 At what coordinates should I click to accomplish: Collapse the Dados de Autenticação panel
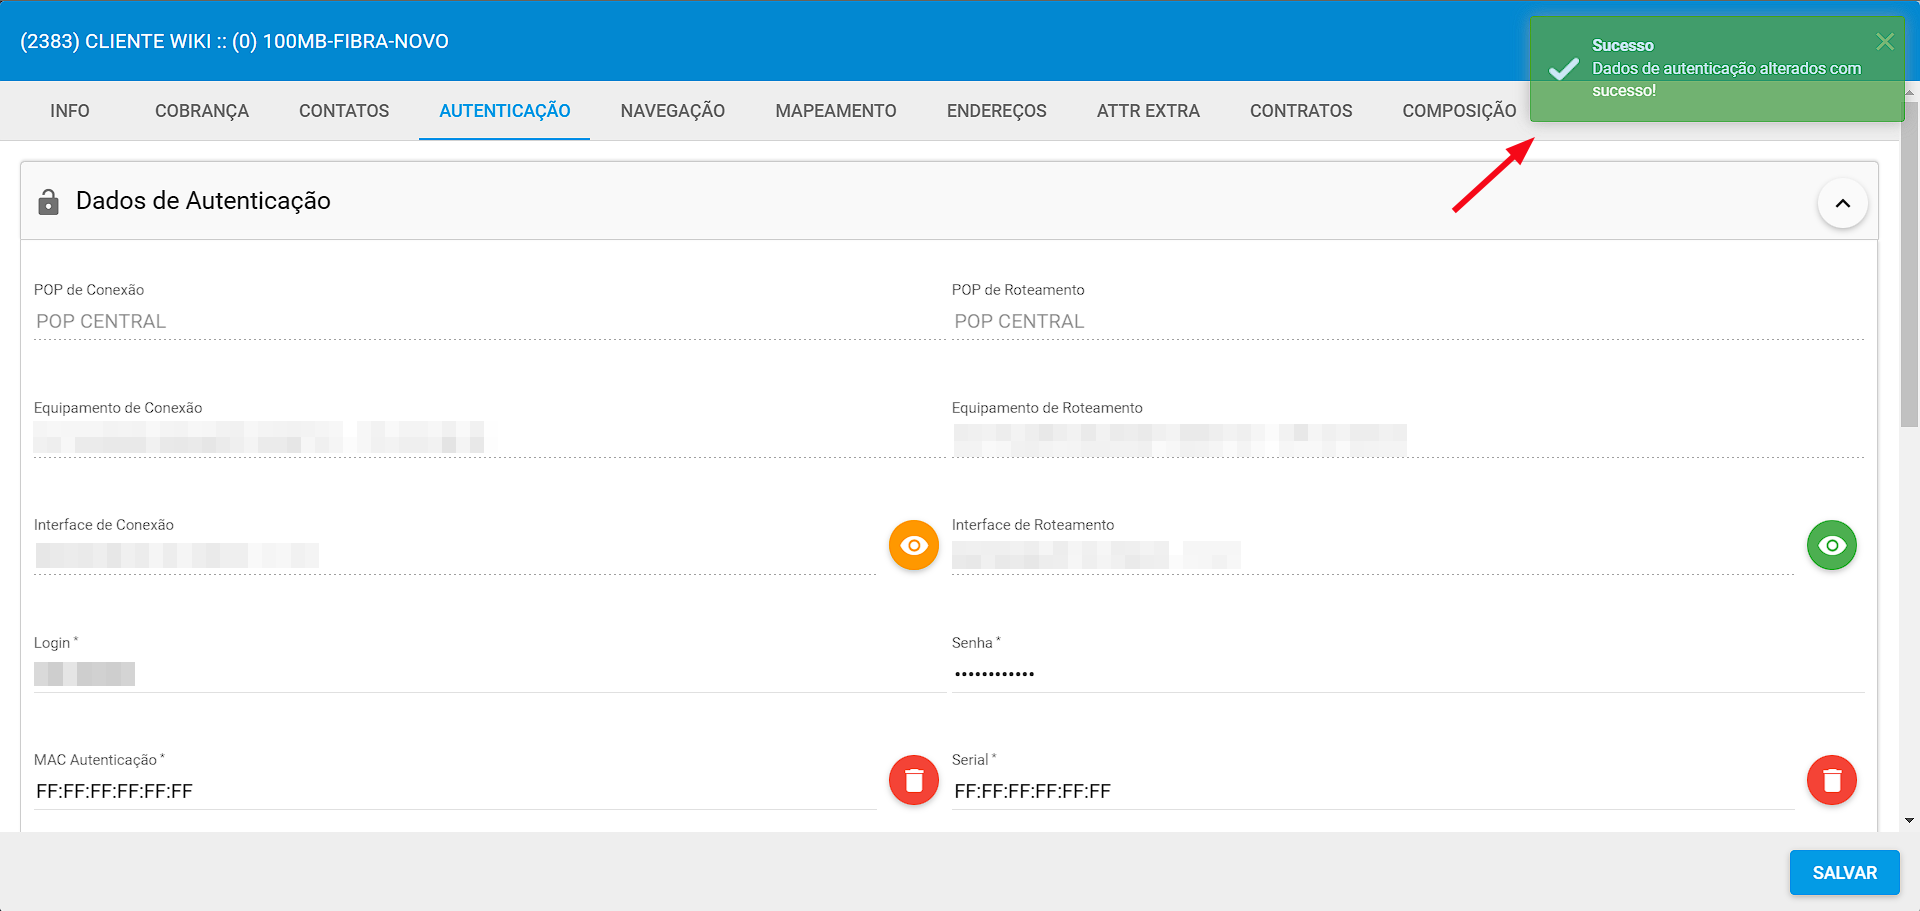1842,203
